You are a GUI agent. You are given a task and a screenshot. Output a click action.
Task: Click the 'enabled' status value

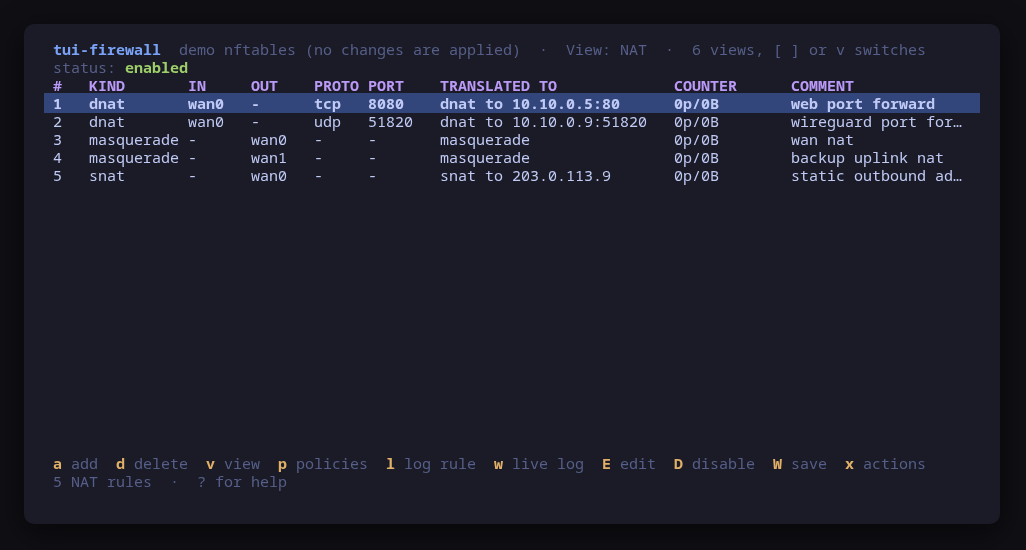click(x=156, y=68)
